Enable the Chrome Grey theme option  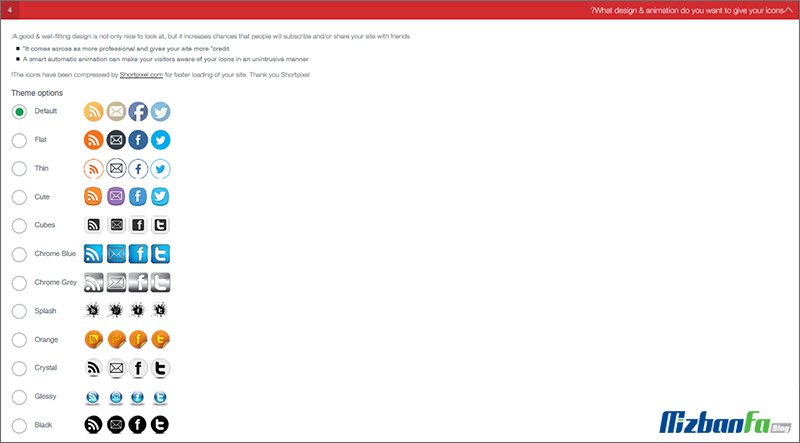tap(19, 283)
